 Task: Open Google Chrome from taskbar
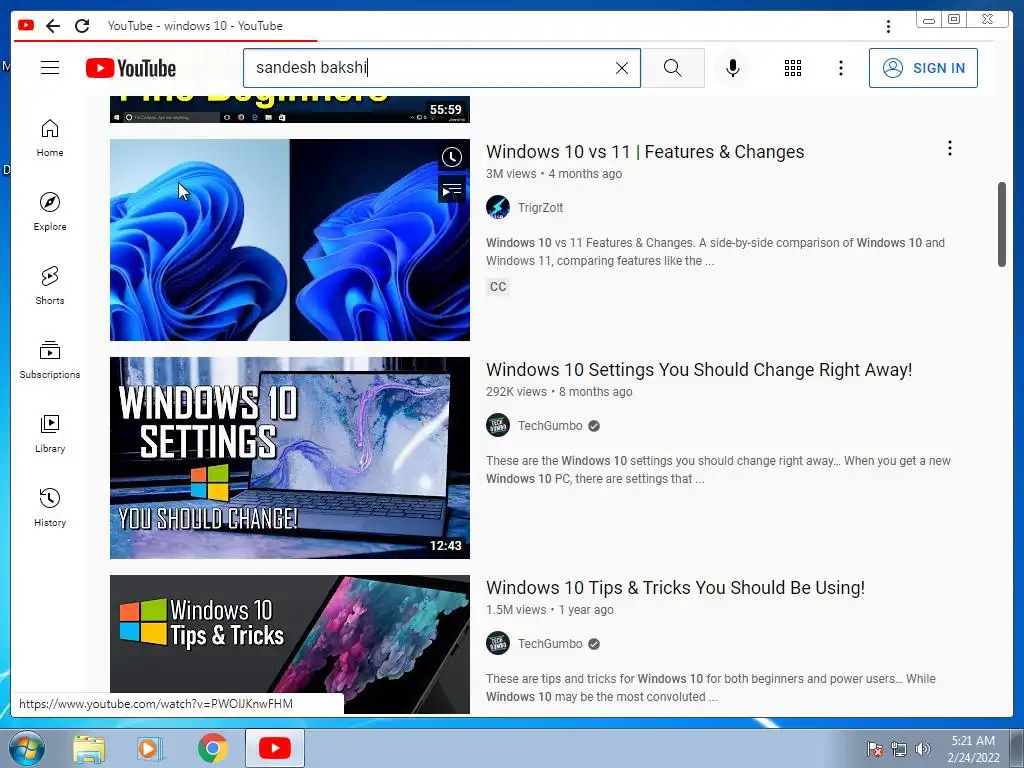point(212,748)
